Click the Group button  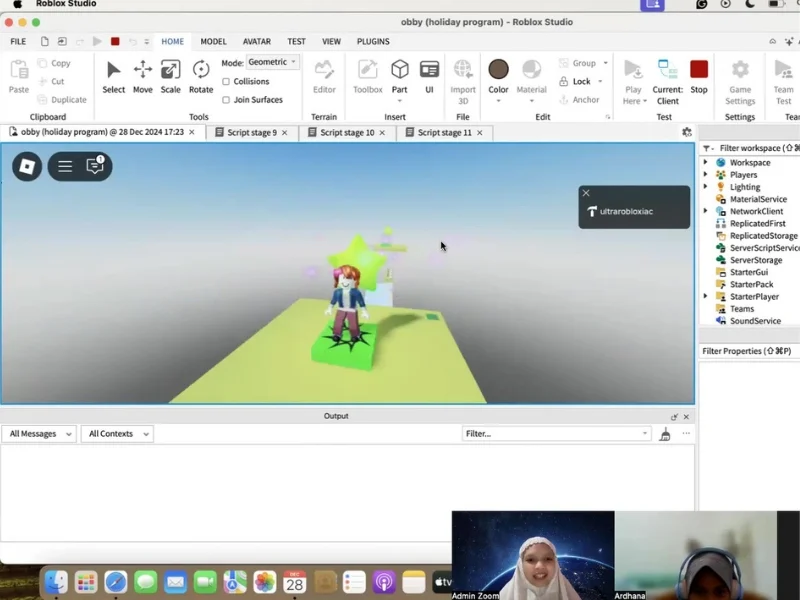tap(578, 63)
